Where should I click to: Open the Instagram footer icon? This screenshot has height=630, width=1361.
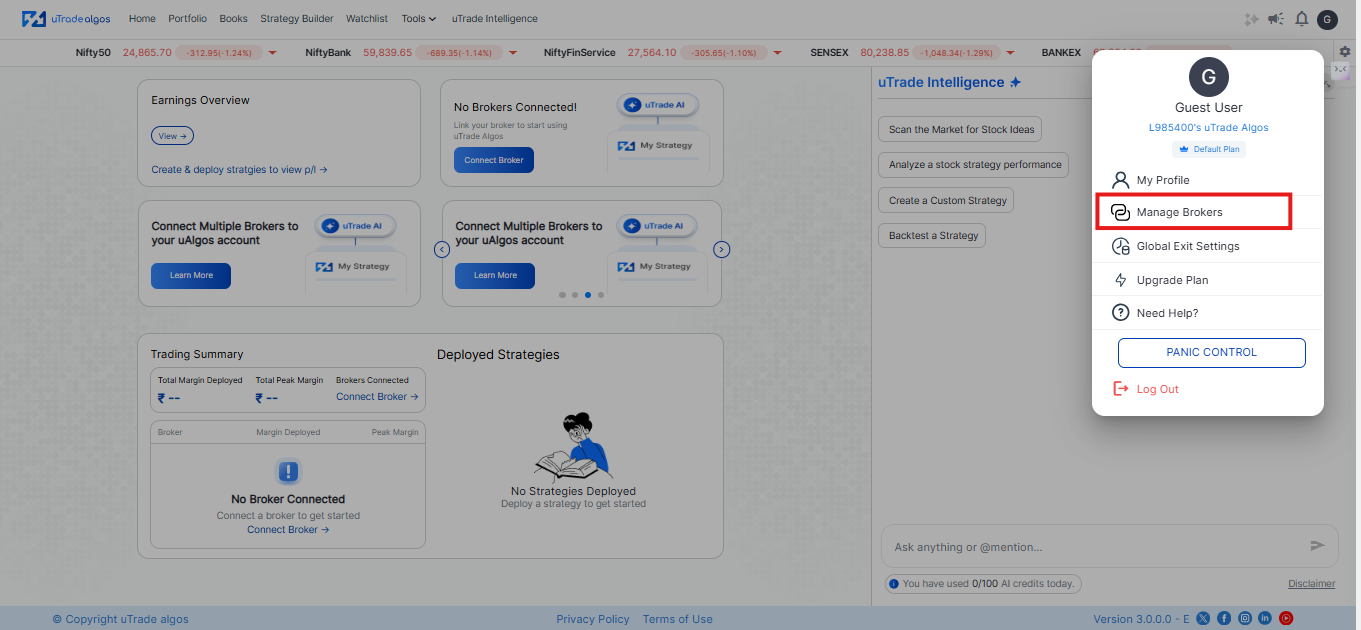coord(1245,619)
